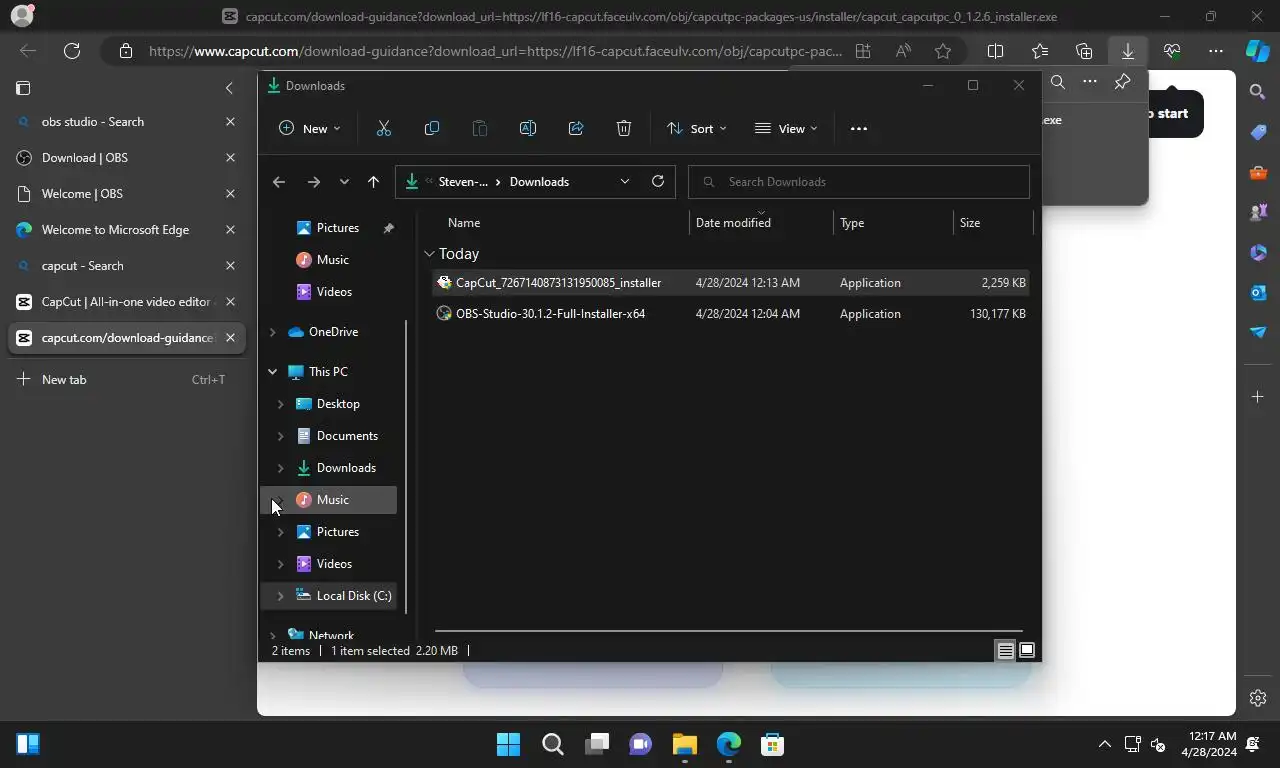Collapse This PC tree node
This screenshot has height=768, width=1280.
[x=273, y=372]
